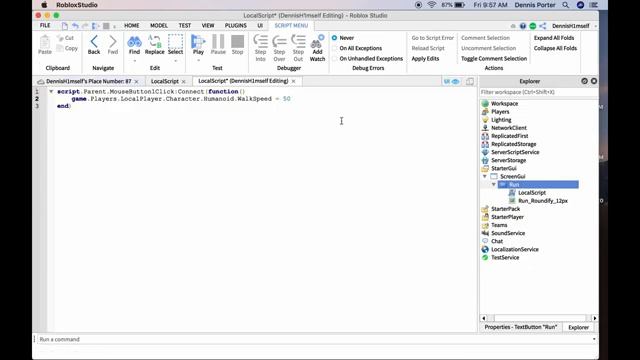Open the Select dropdown arrow
The image size is (640, 360).
[176, 61]
